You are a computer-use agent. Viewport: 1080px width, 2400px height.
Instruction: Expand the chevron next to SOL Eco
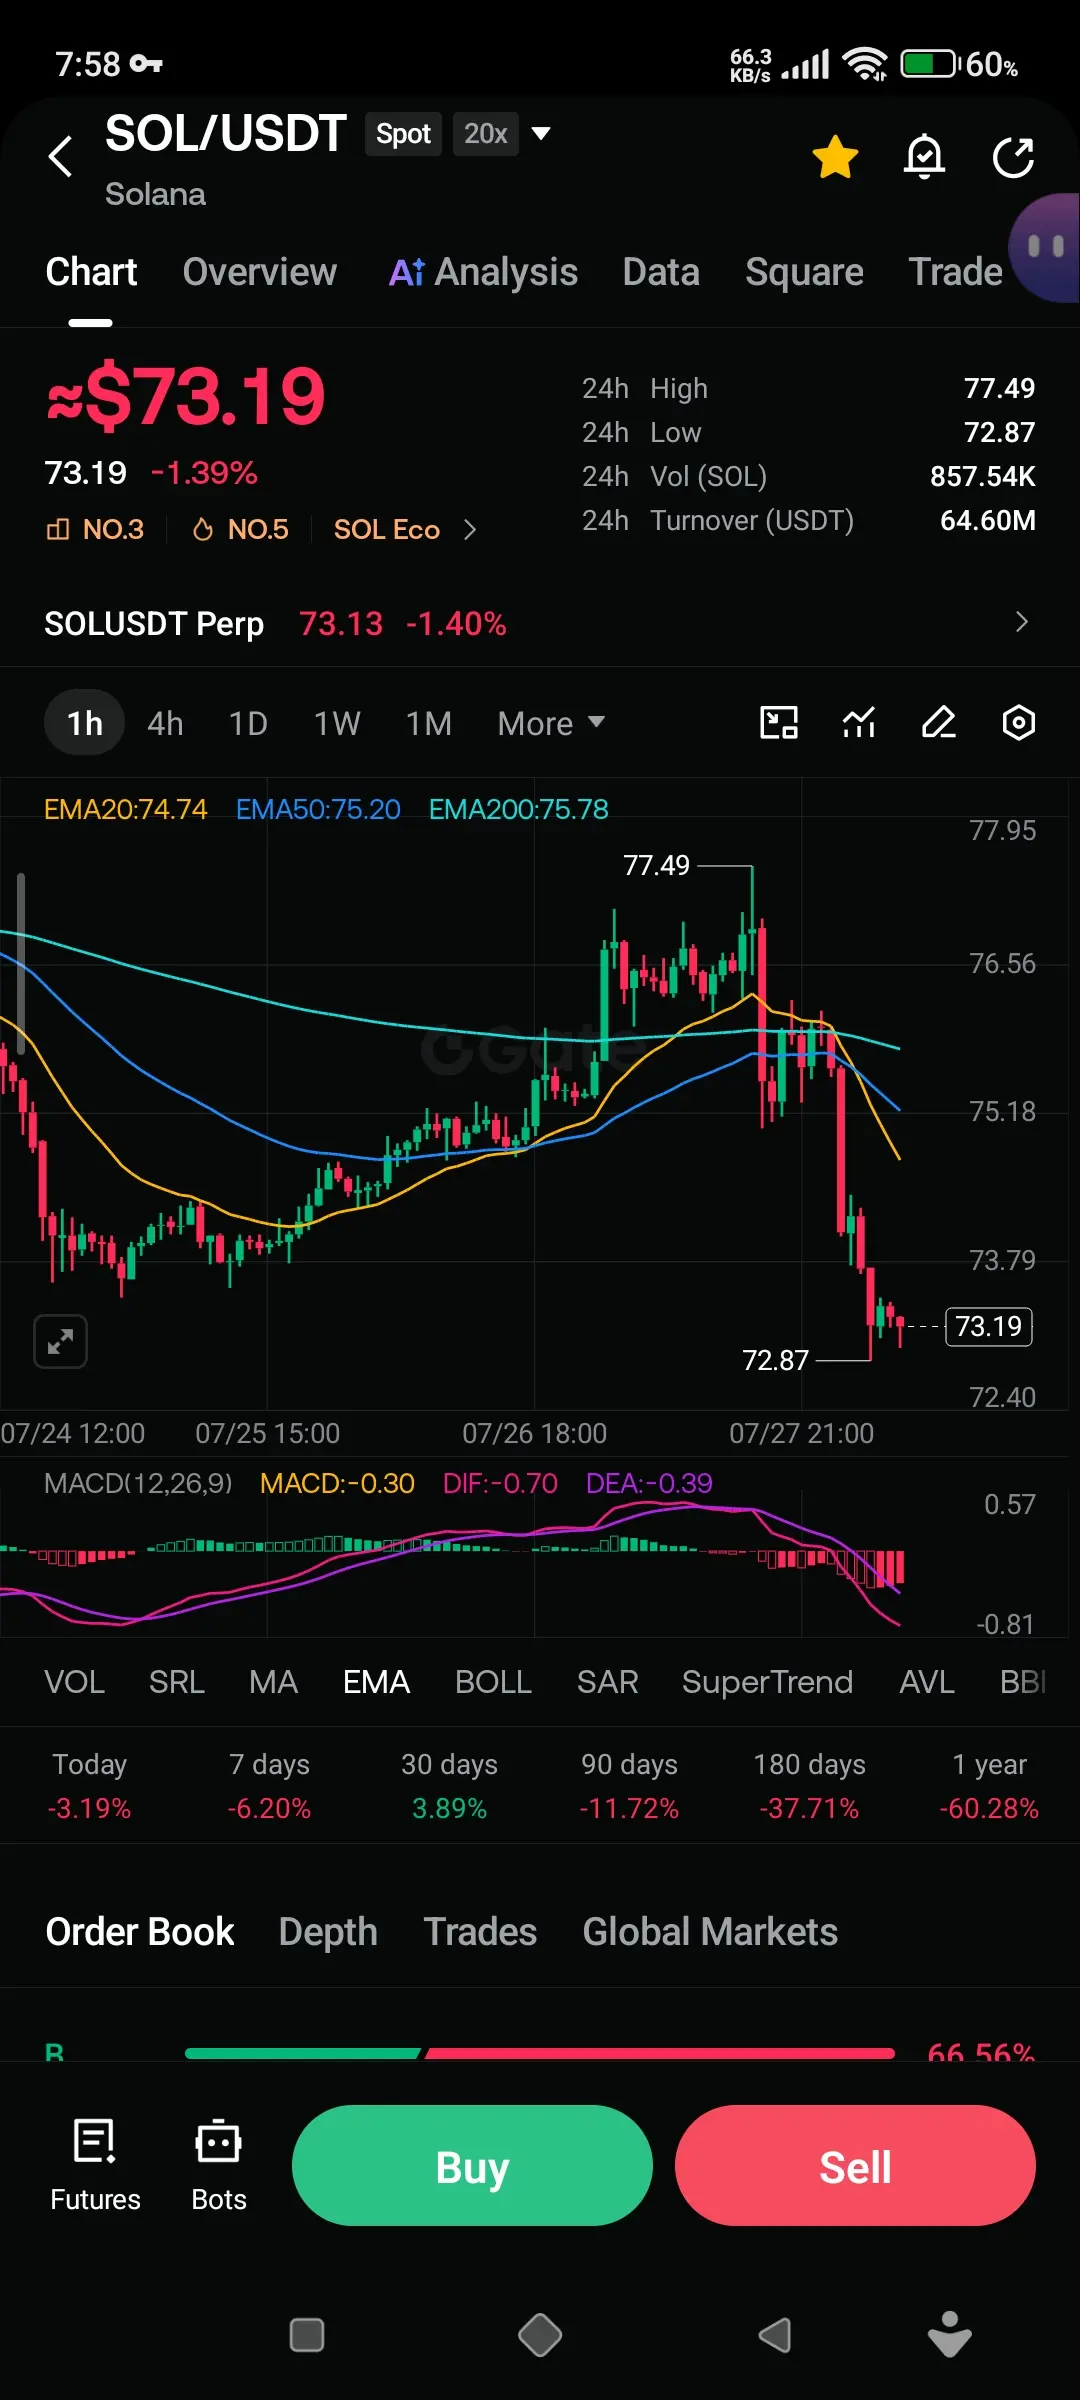point(470,529)
